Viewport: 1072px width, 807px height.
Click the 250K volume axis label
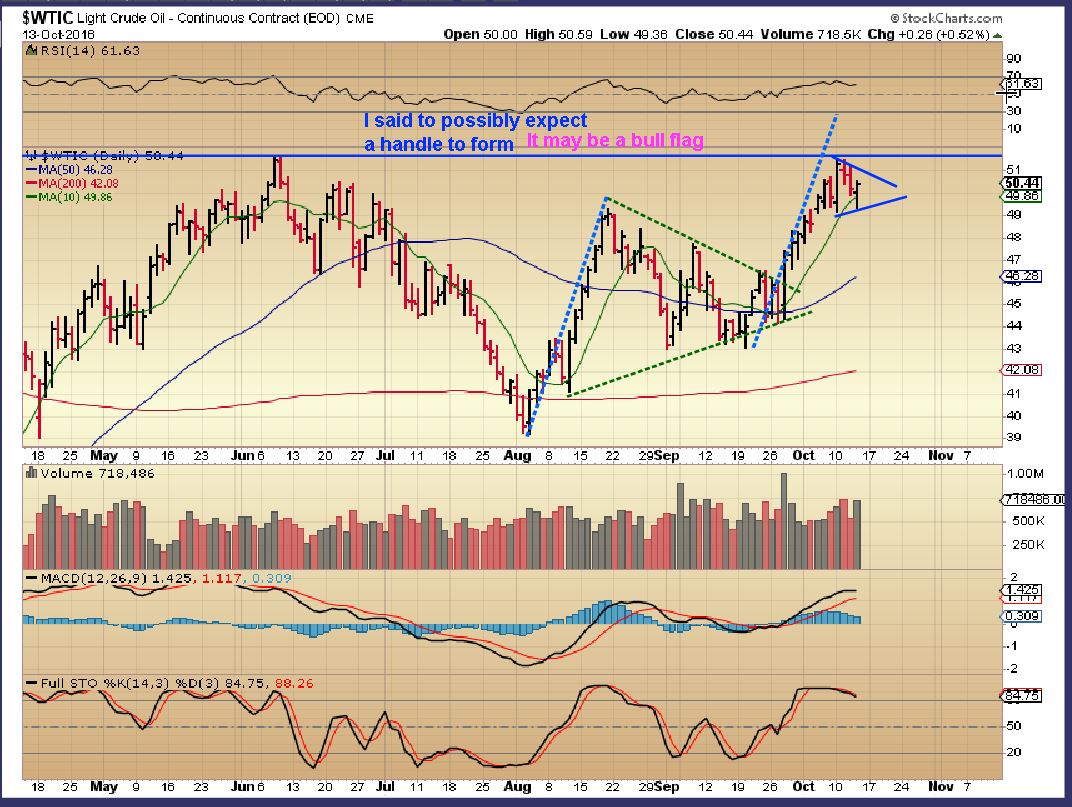coord(1028,545)
